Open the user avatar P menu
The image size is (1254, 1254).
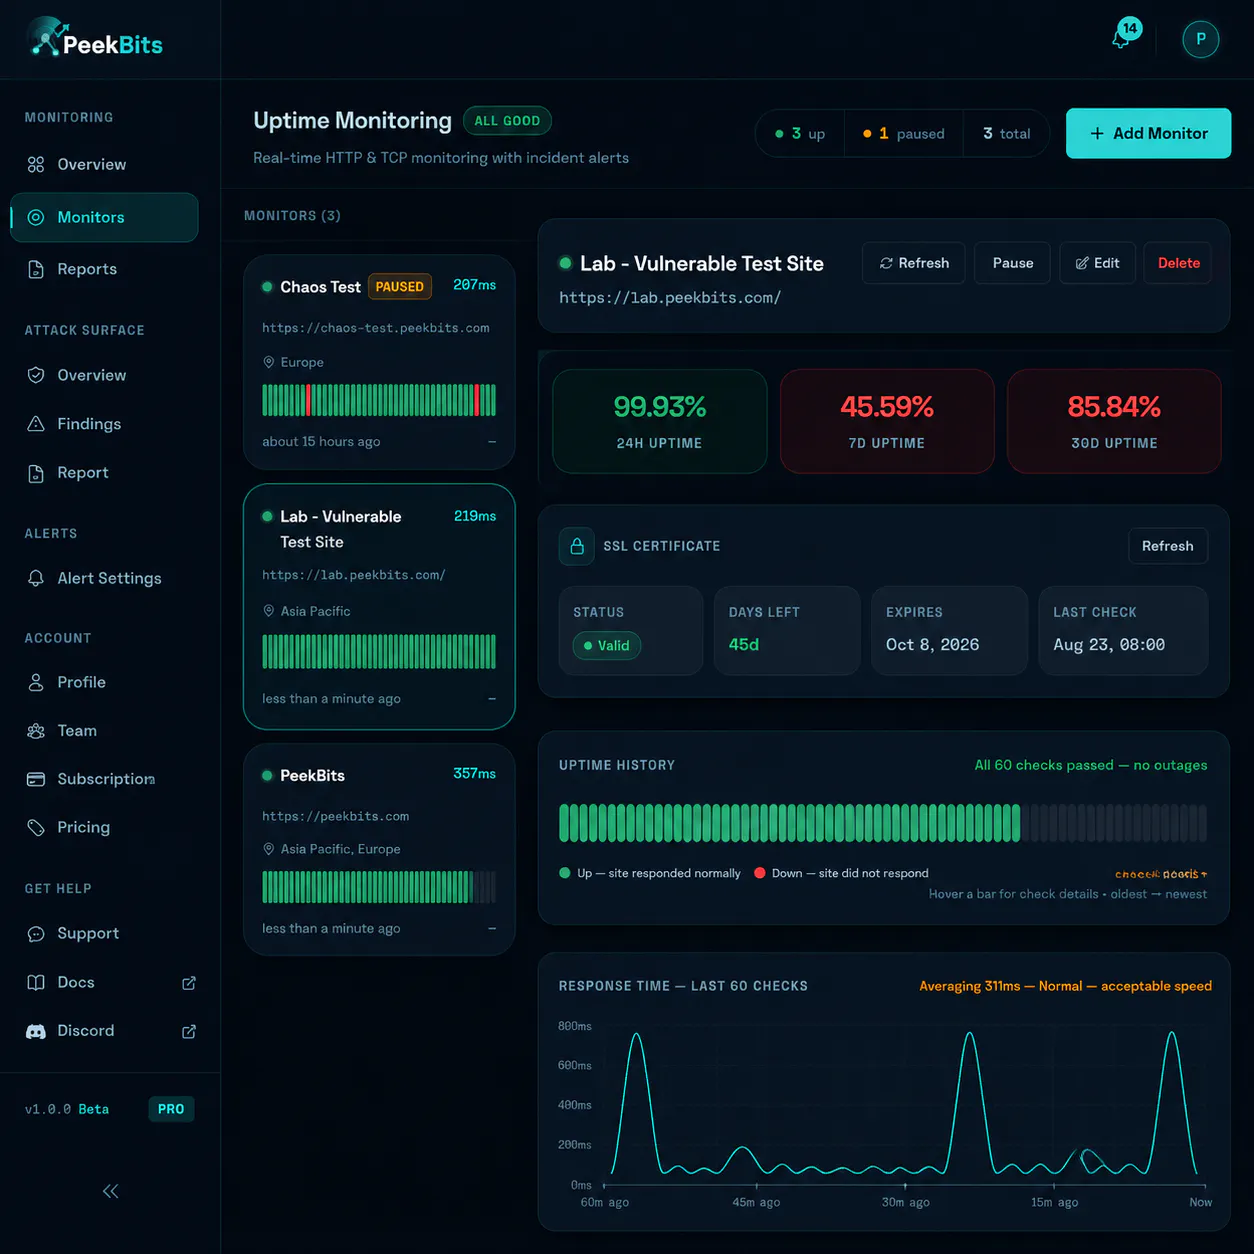[1200, 39]
